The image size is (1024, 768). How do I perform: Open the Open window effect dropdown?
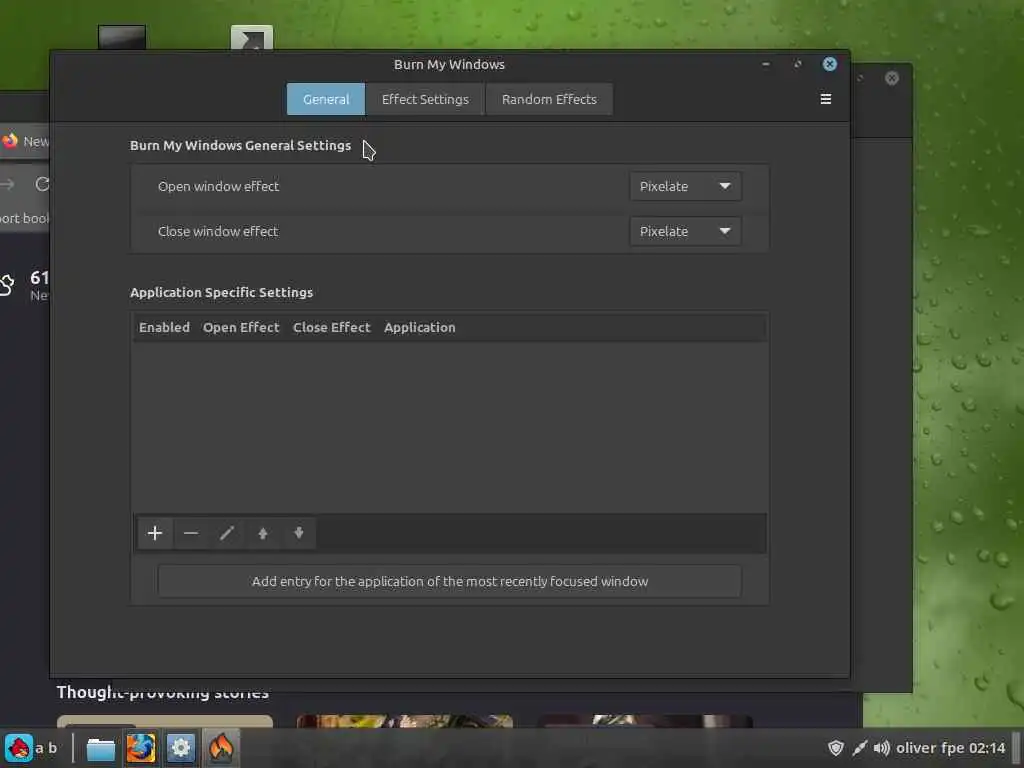685,186
